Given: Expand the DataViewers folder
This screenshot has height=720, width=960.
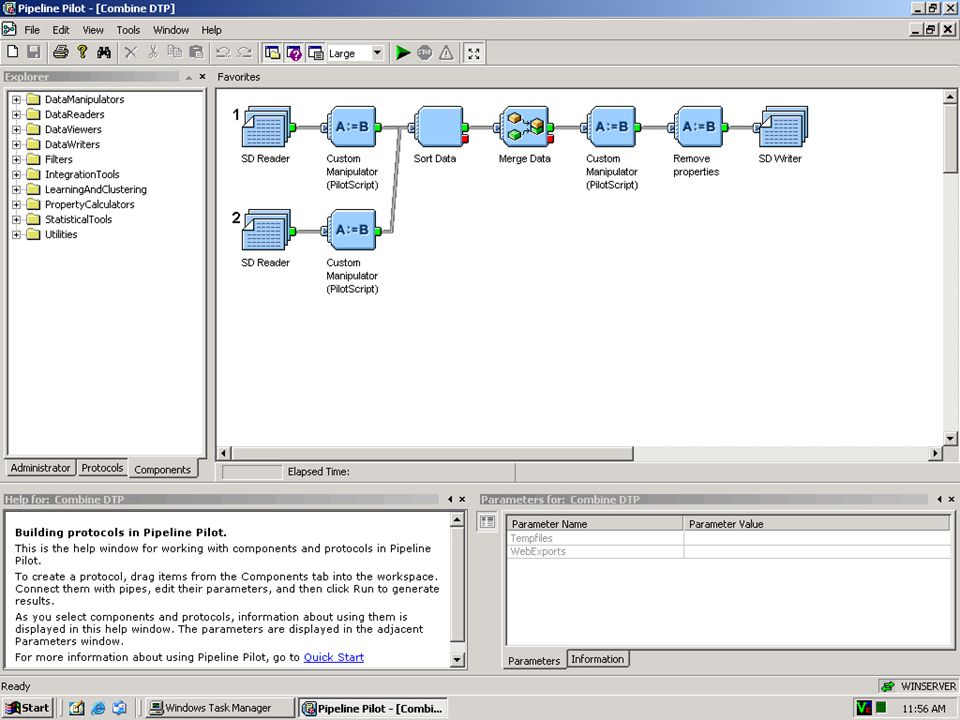Looking at the screenshot, I should pyautogui.click(x=17, y=129).
